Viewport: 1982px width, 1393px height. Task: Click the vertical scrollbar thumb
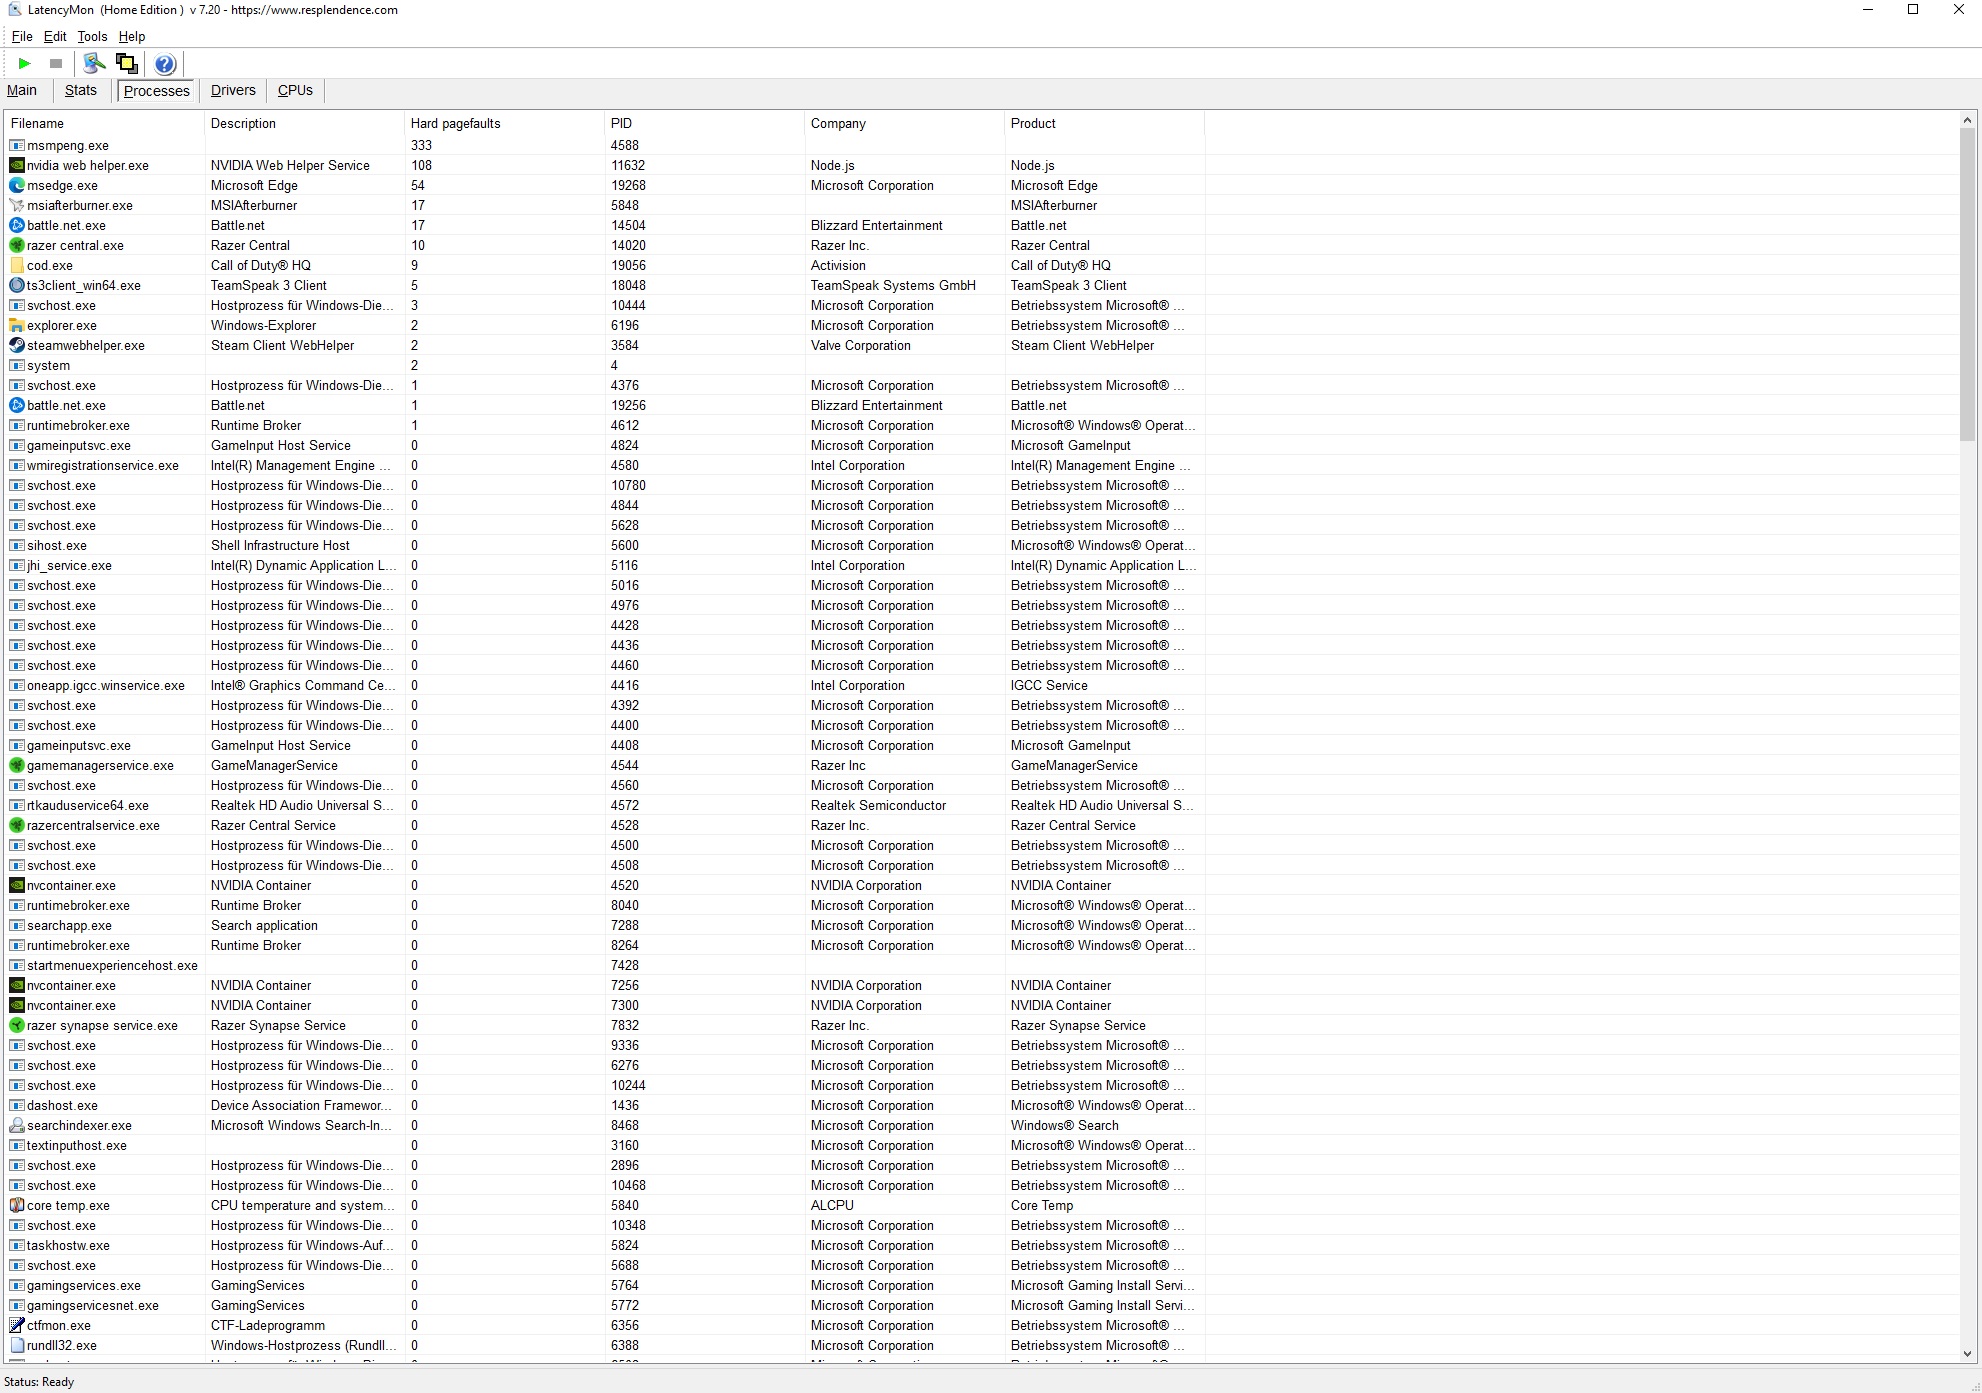(1967, 285)
